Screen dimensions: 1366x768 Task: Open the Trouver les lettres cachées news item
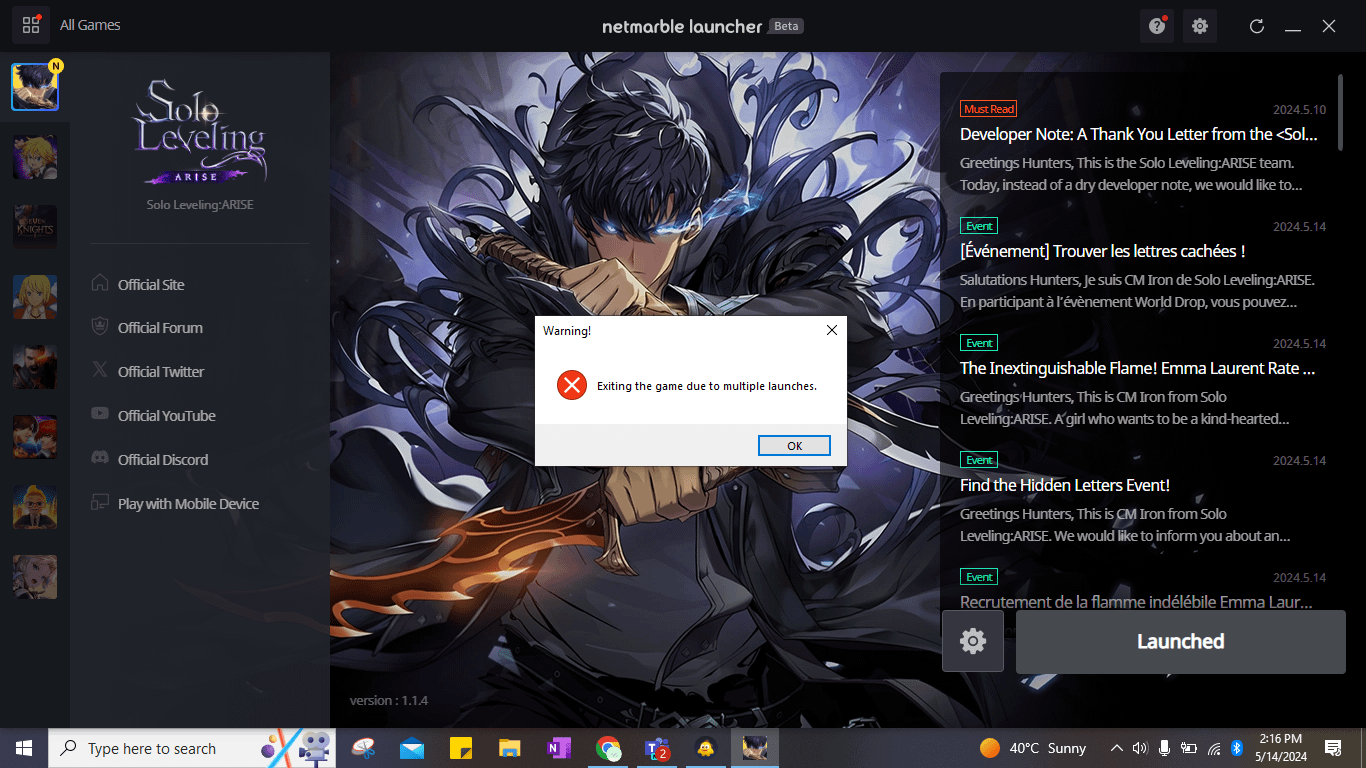click(x=1102, y=251)
